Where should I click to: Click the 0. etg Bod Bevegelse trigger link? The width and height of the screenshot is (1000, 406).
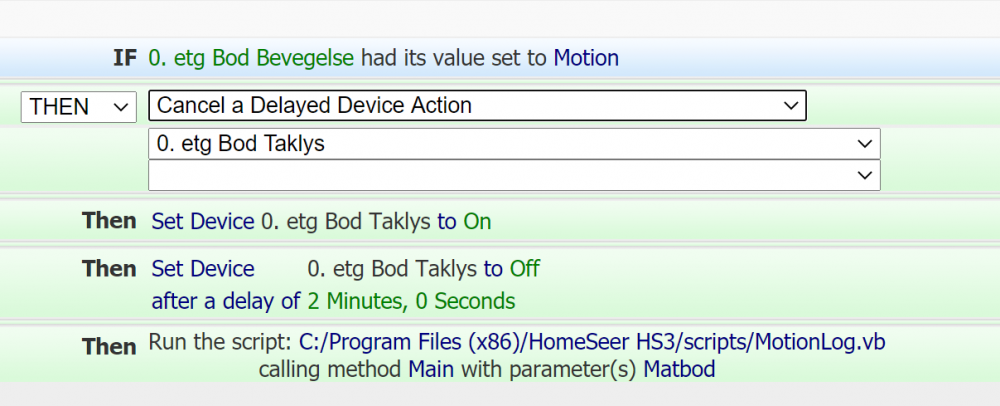(x=251, y=58)
